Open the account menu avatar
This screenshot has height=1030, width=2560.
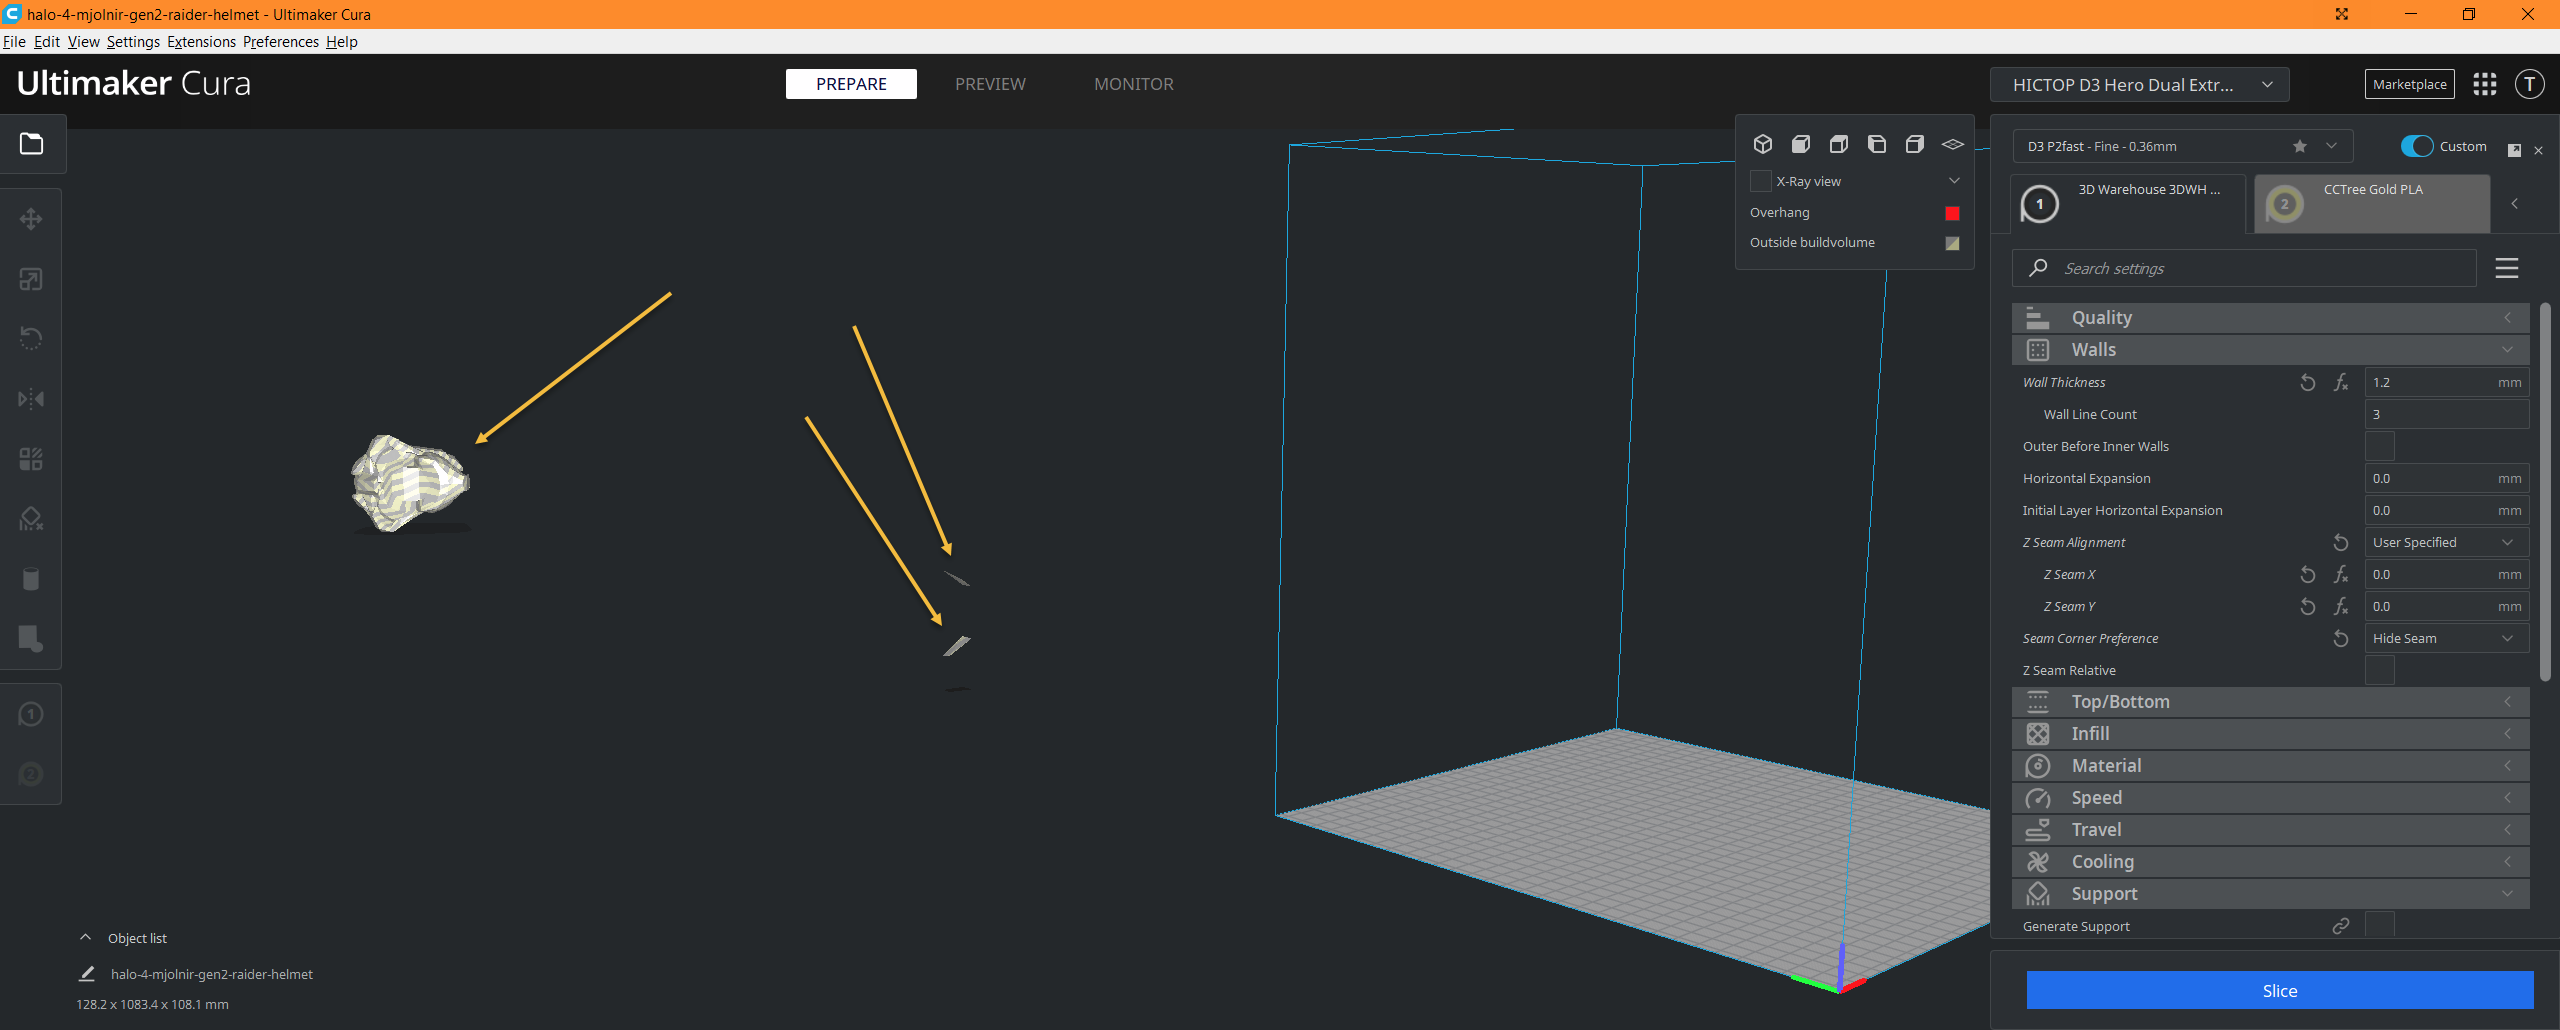pyautogui.click(x=2530, y=84)
